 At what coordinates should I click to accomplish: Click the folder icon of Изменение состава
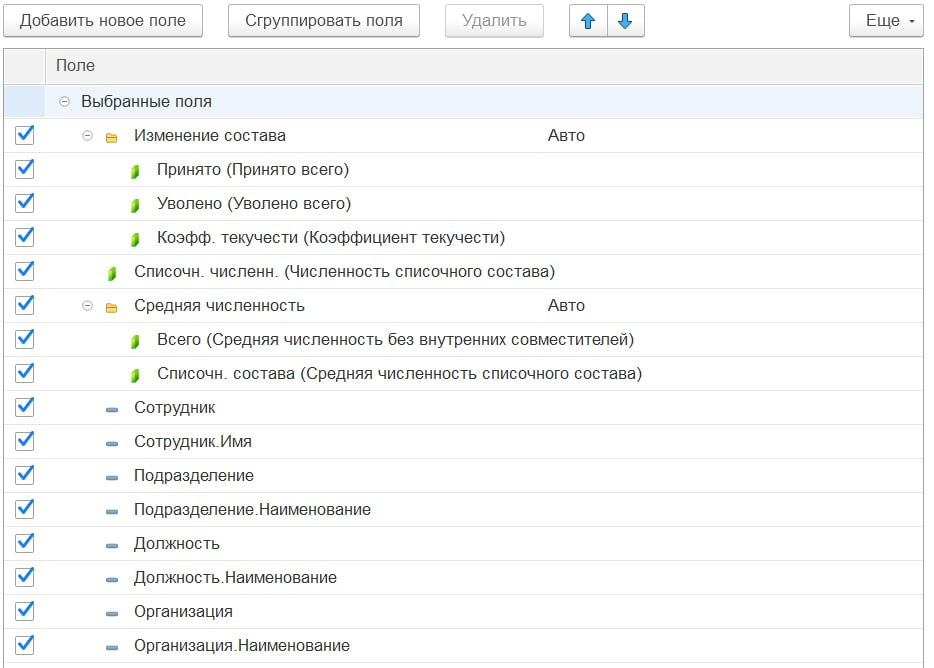click(112, 137)
